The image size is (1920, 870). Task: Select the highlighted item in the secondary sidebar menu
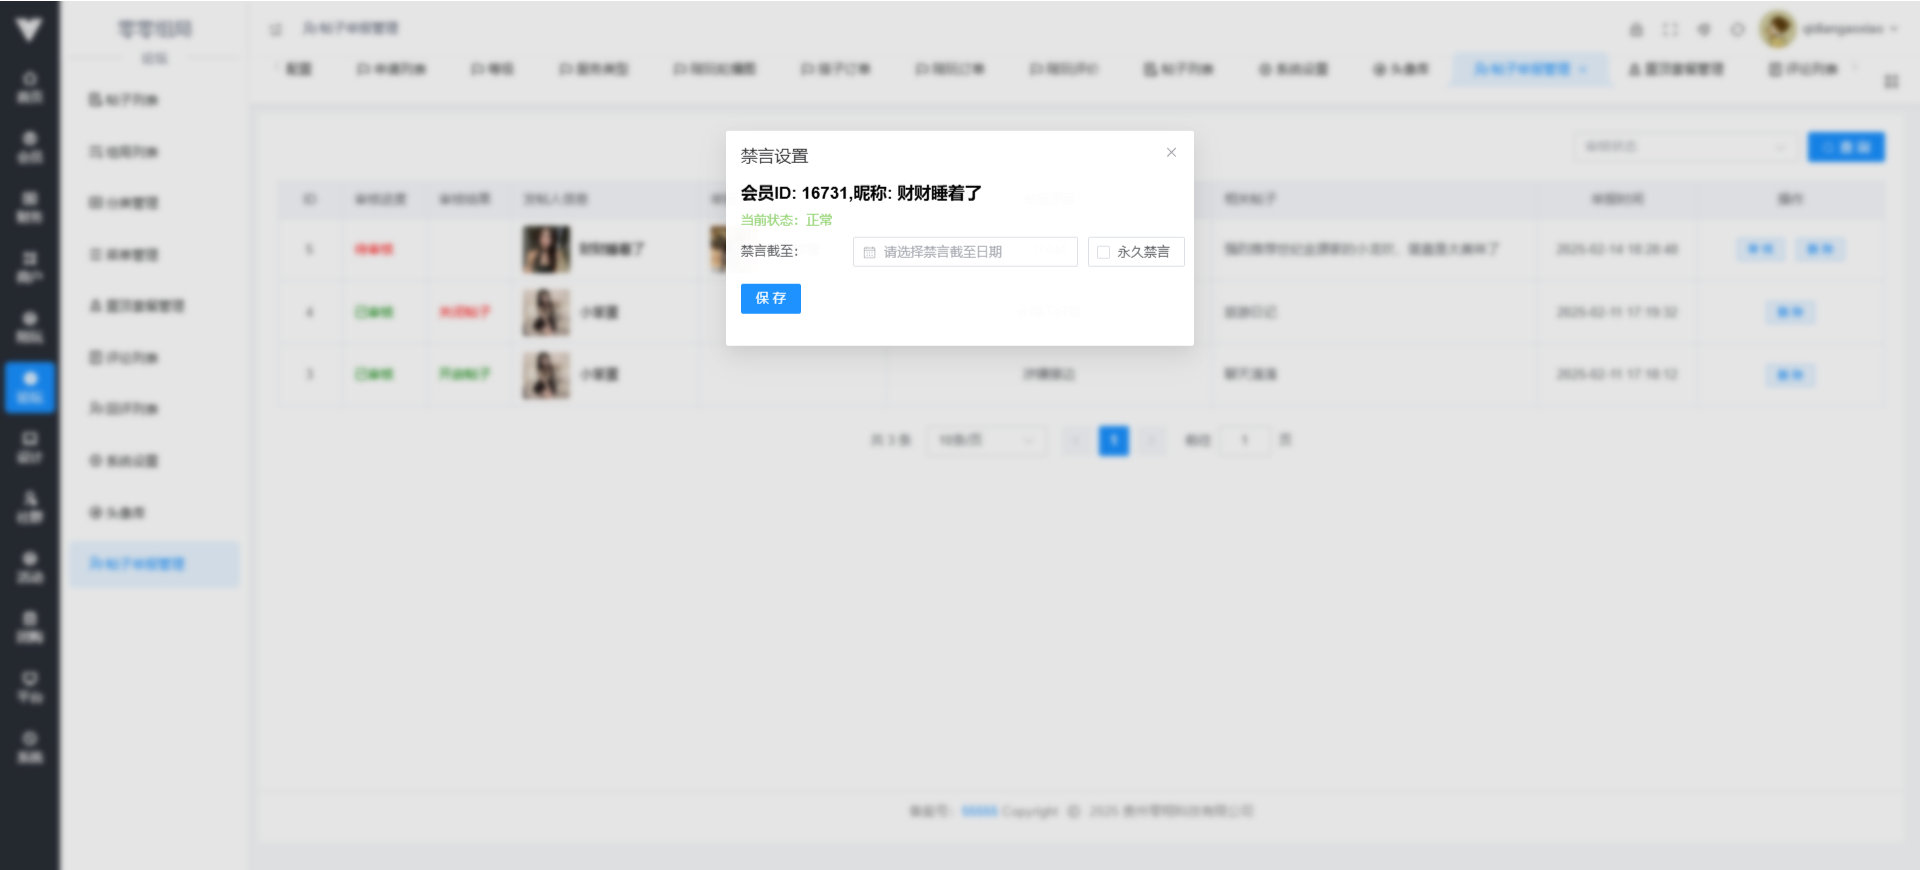pyautogui.click(x=153, y=564)
